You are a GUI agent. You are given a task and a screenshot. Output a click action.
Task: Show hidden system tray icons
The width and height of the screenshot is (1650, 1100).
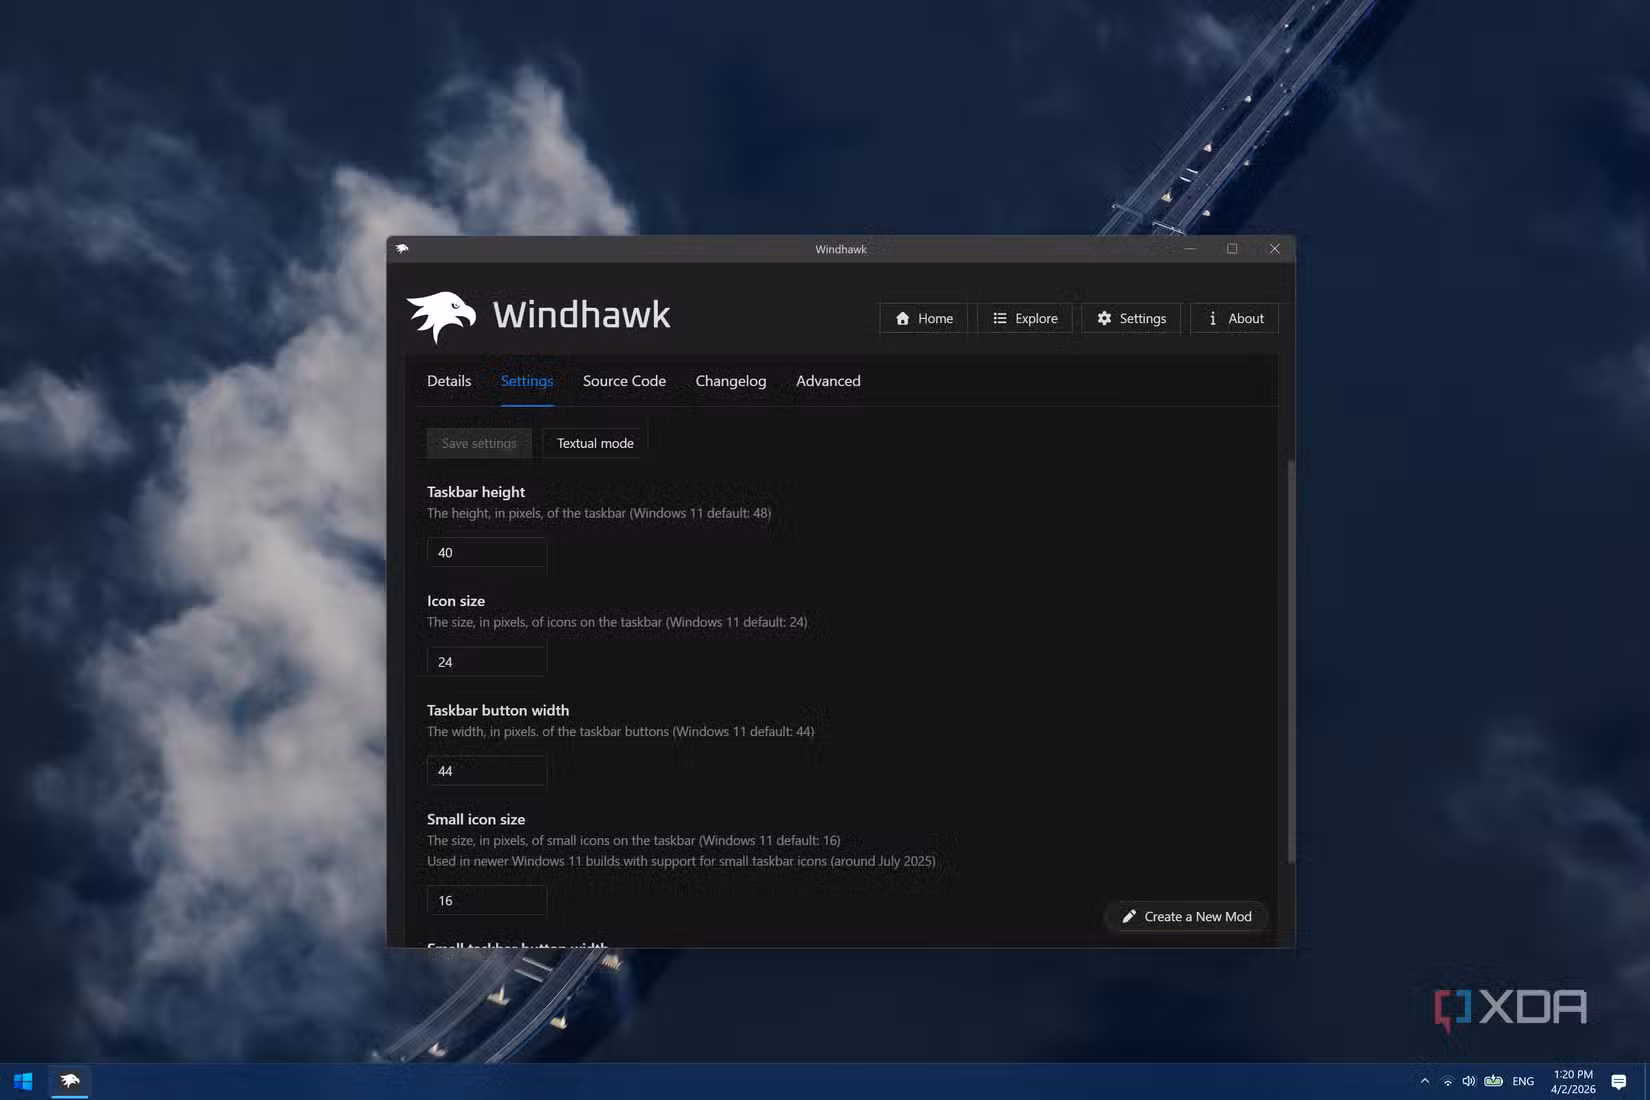point(1425,1081)
